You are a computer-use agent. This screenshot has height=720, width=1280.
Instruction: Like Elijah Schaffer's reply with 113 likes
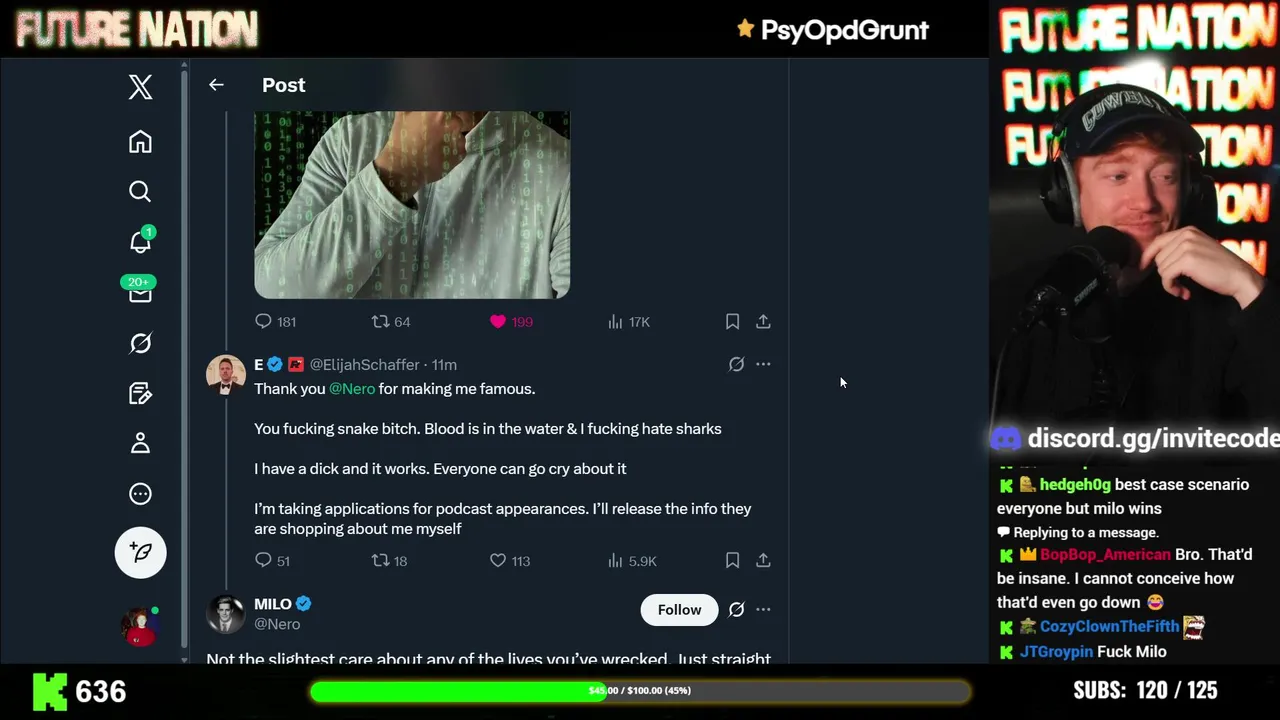(x=498, y=560)
